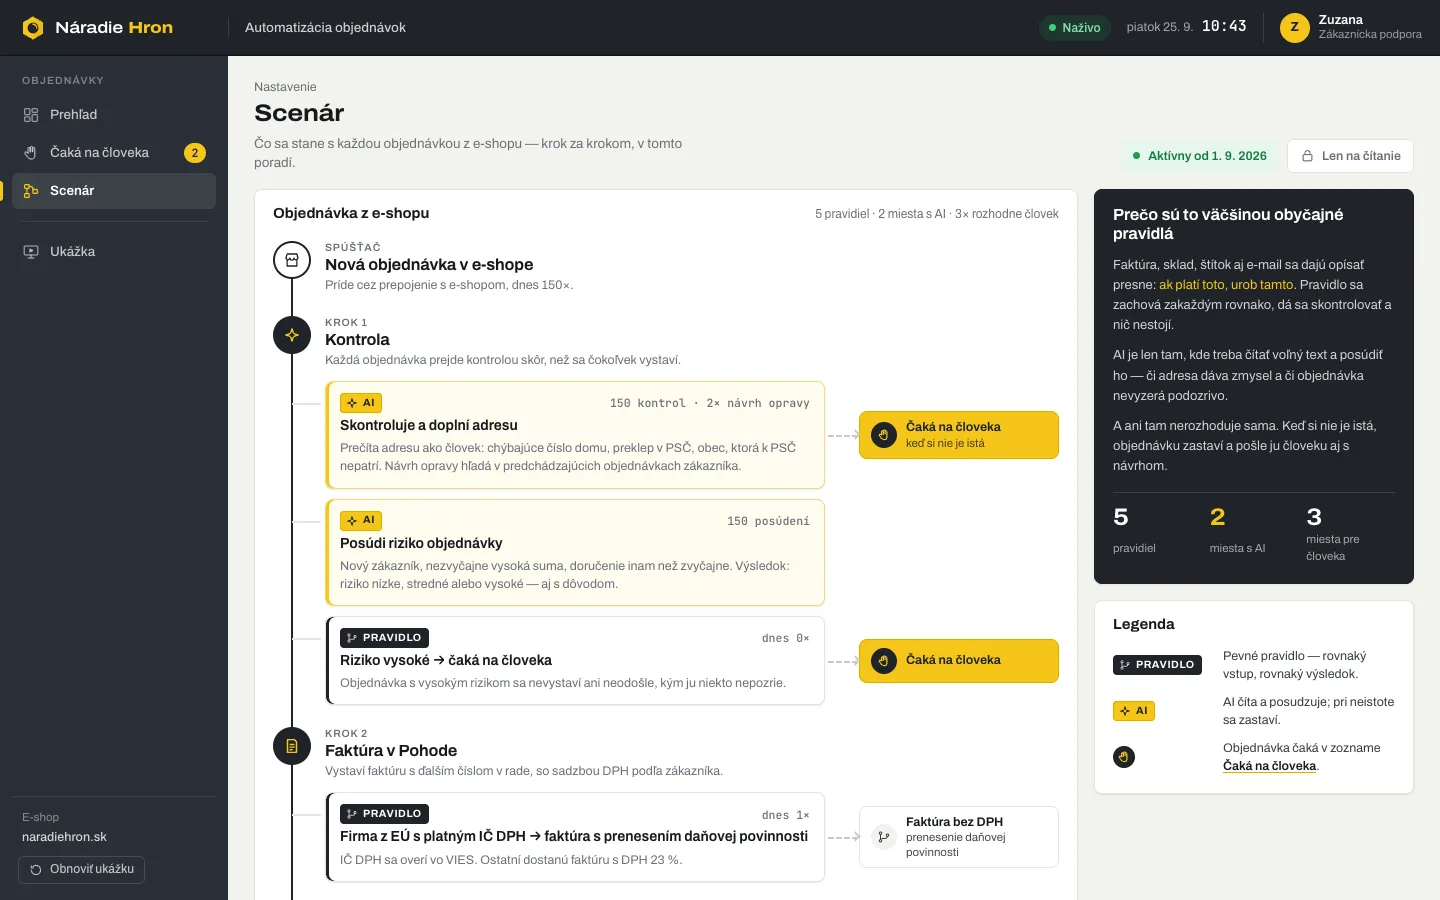Image resolution: width=1440 pixels, height=900 pixels.
Task: Click the lock icon in Len na čítanie
Action: 1307,156
